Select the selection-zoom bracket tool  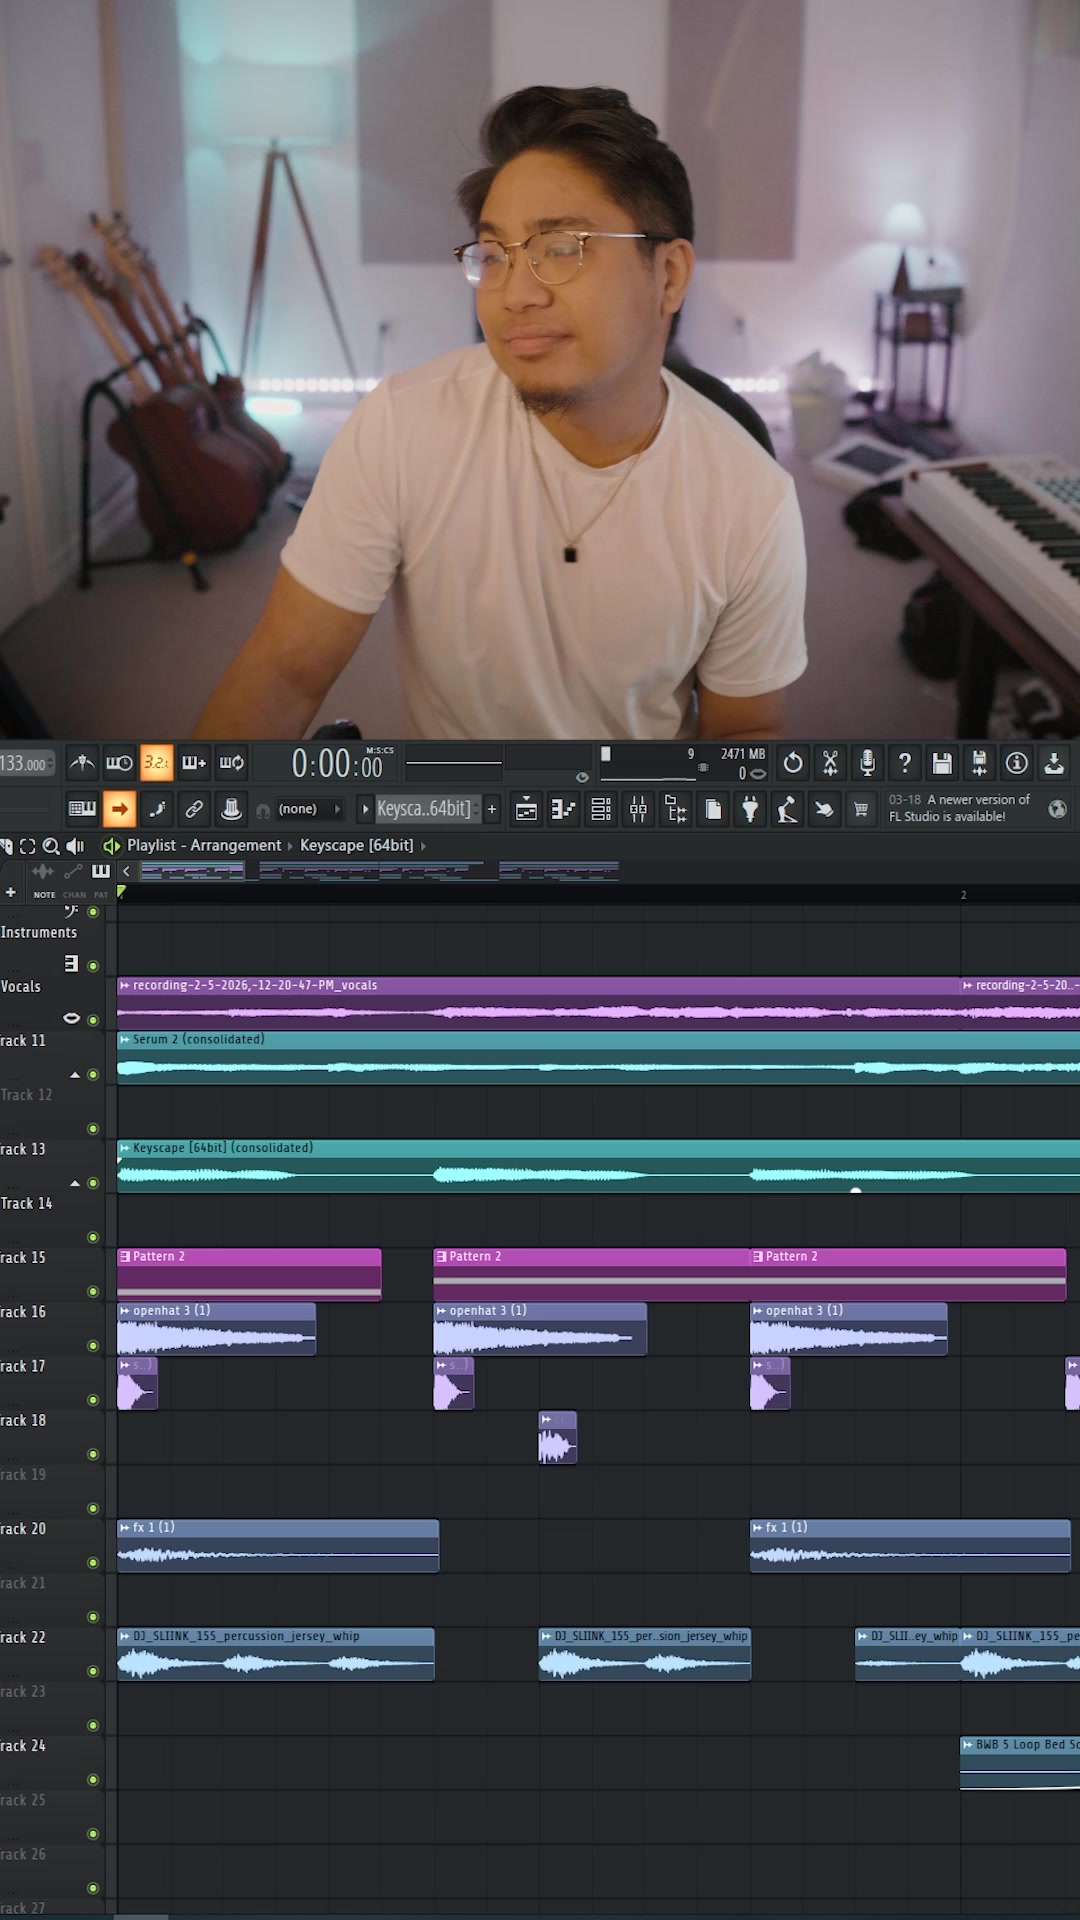[27, 846]
